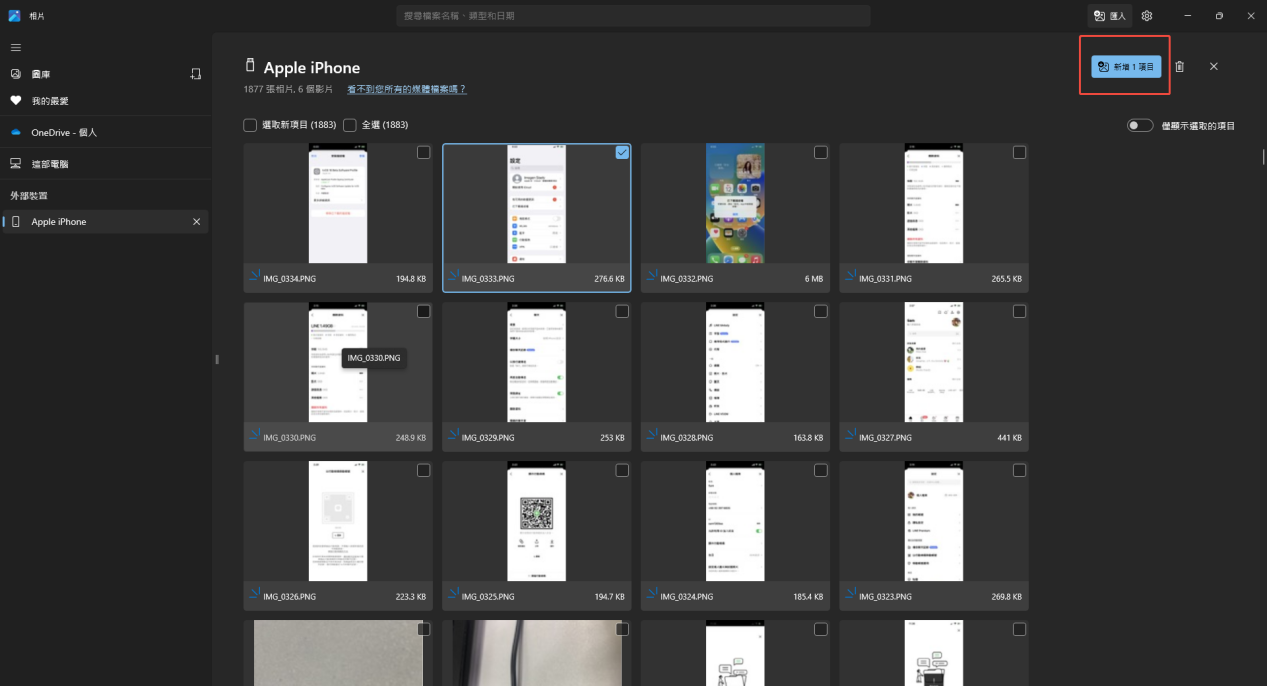Open Photos settings gear

1147,16
